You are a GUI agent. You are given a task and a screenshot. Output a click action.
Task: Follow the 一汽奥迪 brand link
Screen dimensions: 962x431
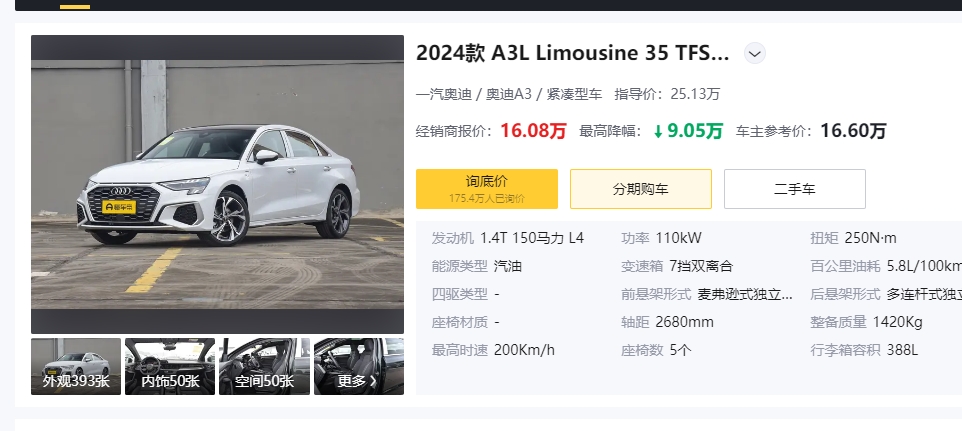tap(444, 94)
